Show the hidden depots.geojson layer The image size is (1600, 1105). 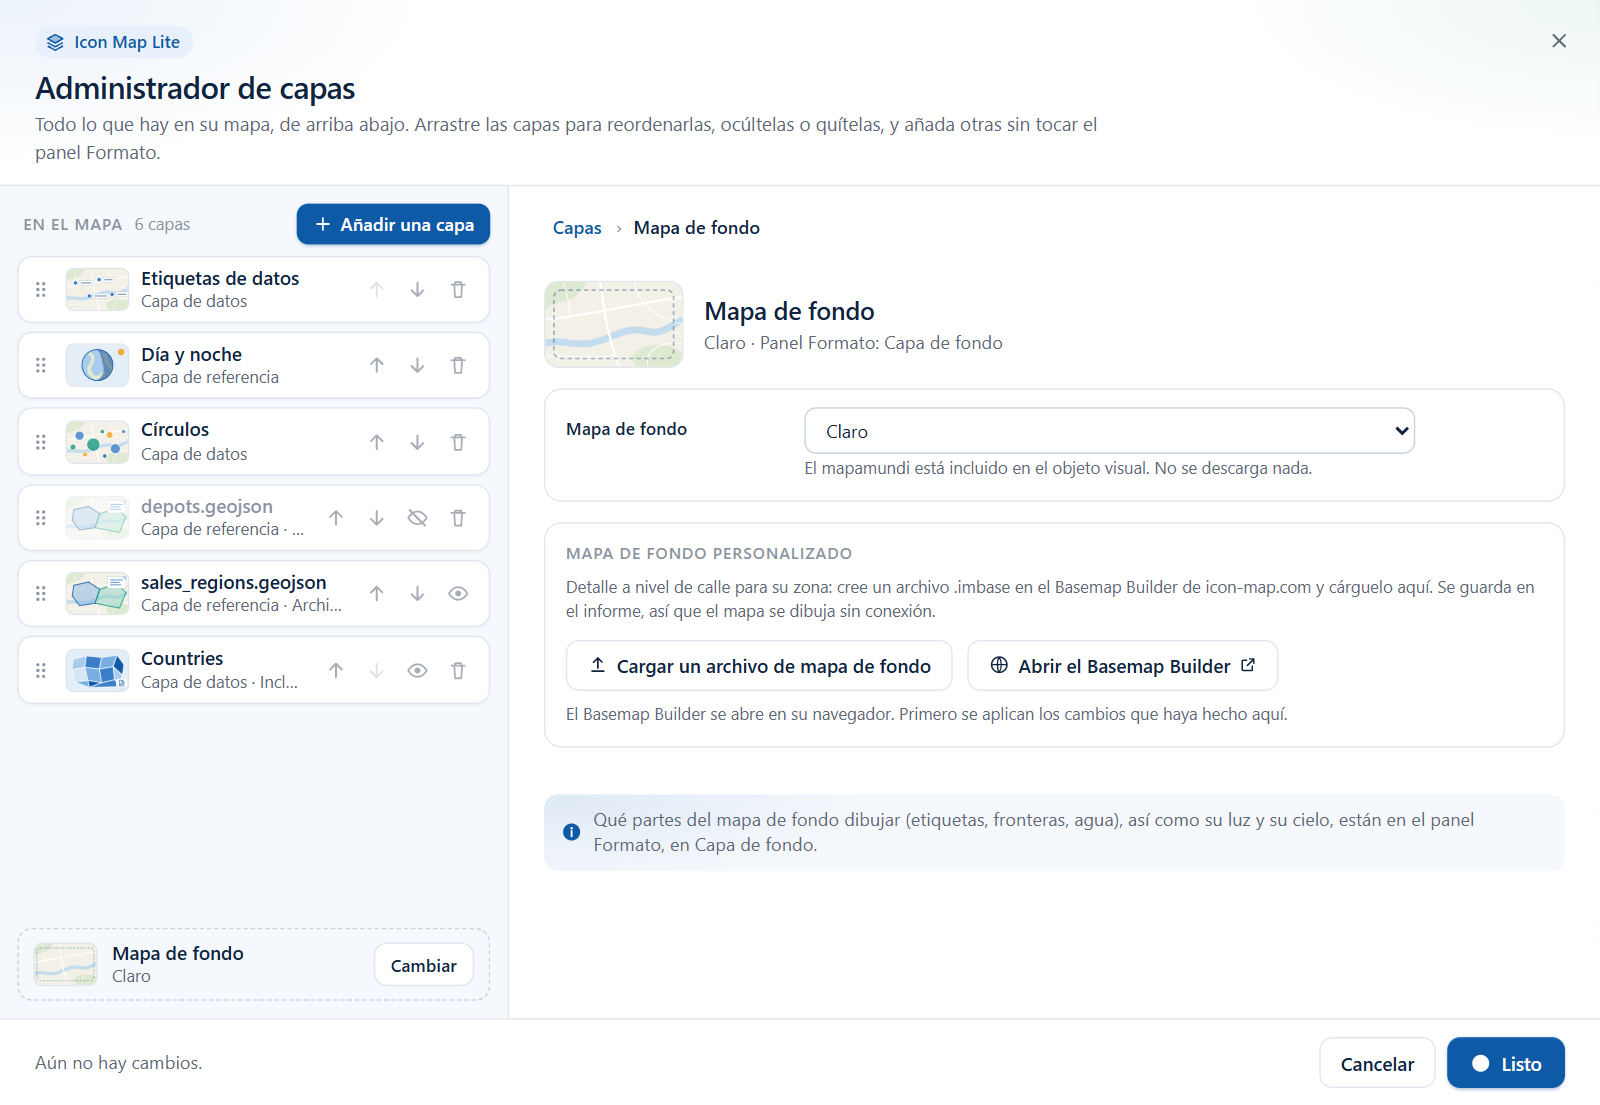(x=417, y=518)
